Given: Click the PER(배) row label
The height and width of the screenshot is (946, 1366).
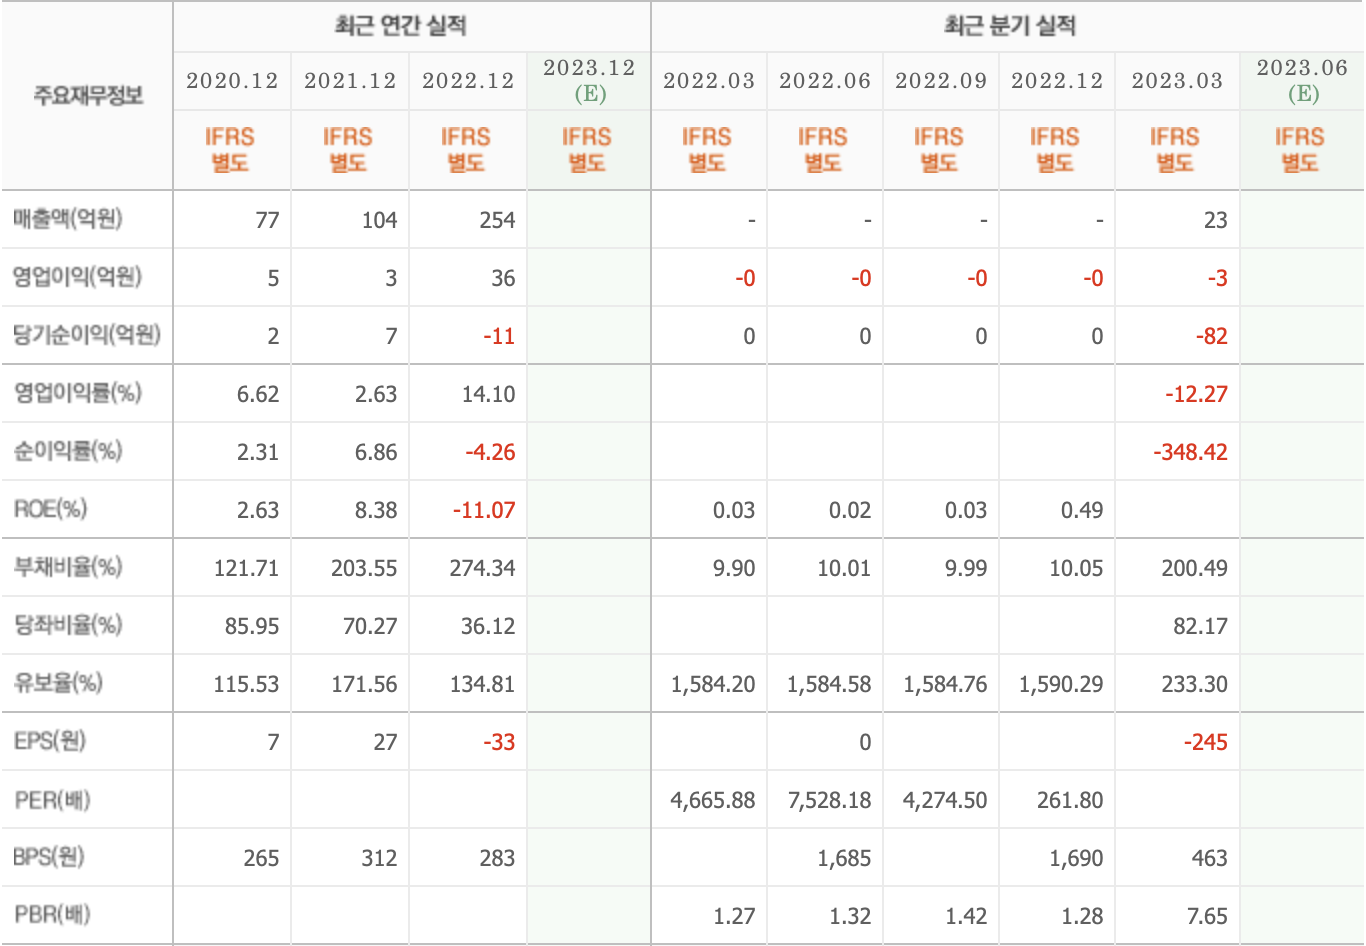Looking at the screenshot, I should 52,799.
